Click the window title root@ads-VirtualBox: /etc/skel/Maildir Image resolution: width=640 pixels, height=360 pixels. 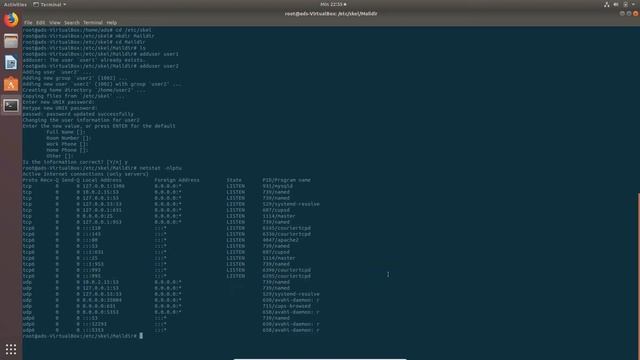tap(331, 13)
